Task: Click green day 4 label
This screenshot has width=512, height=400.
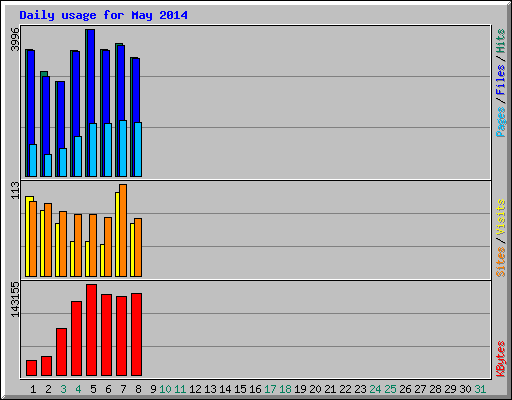Action: [78, 389]
